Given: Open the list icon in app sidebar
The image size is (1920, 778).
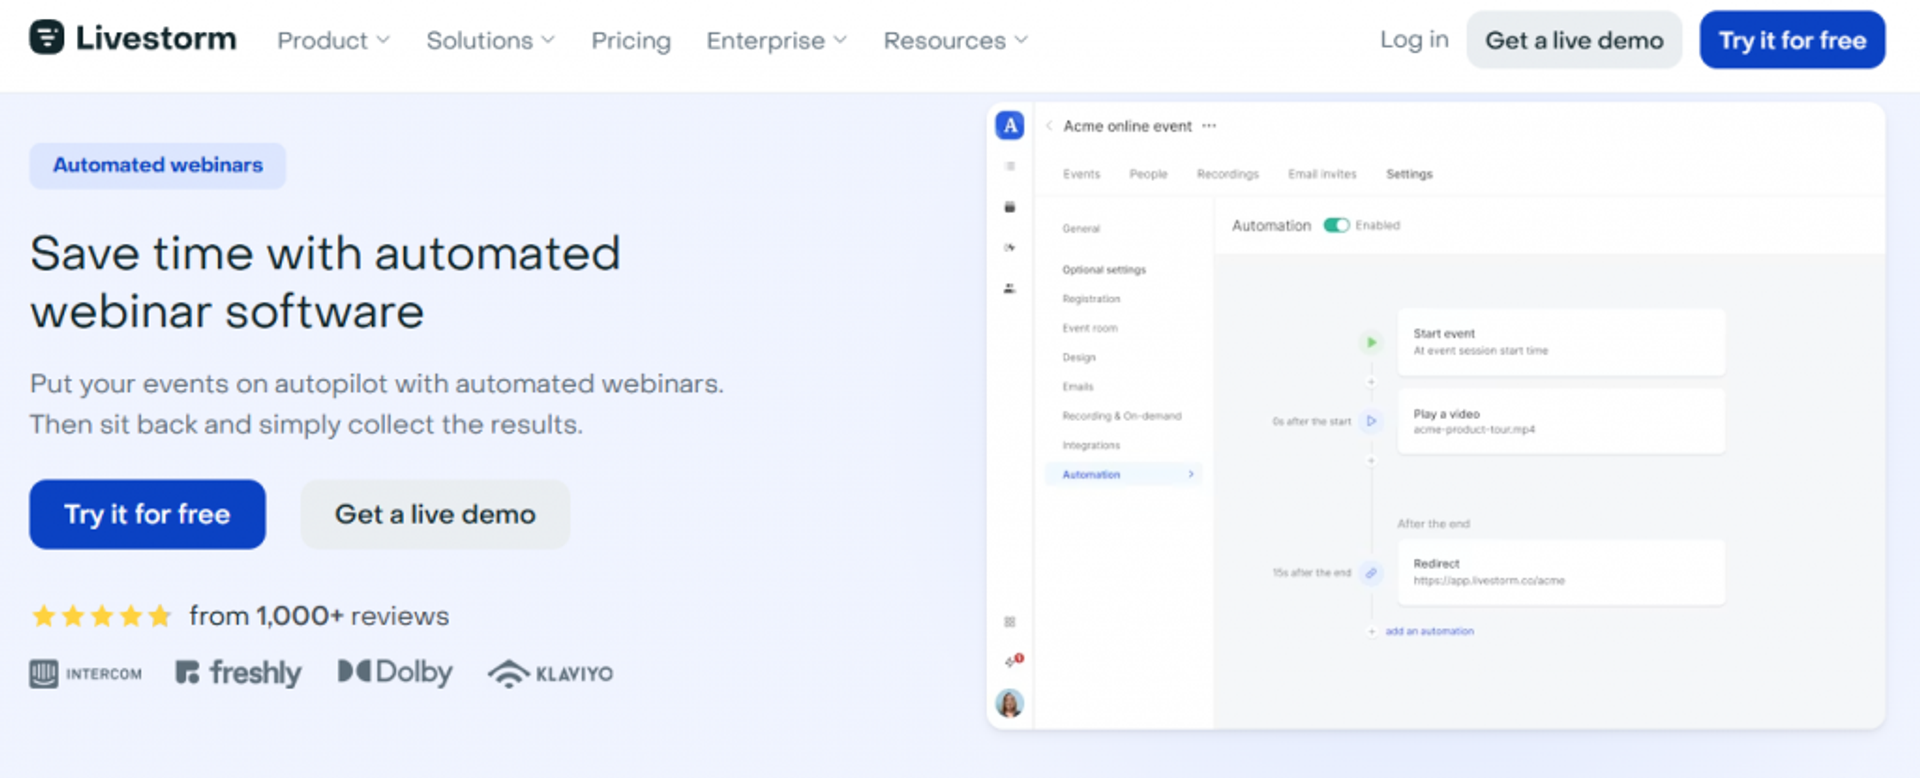Looking at the screenshot, I should pyautogui.click(x=1010, y=166).
